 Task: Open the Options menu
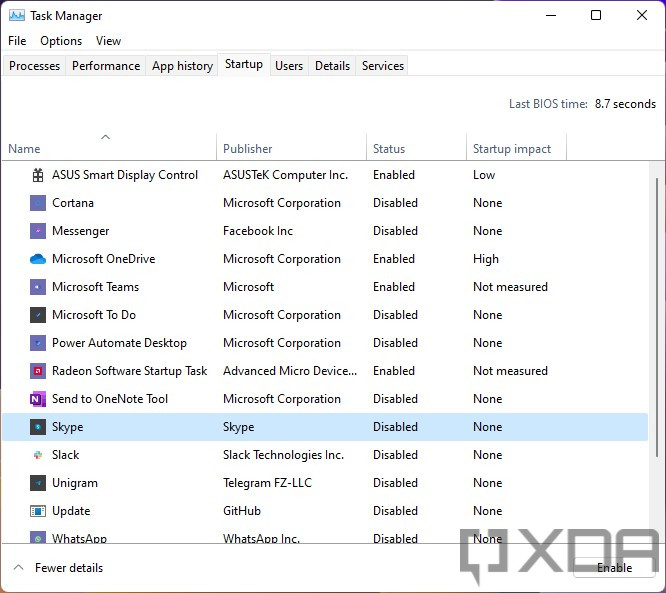61,41
